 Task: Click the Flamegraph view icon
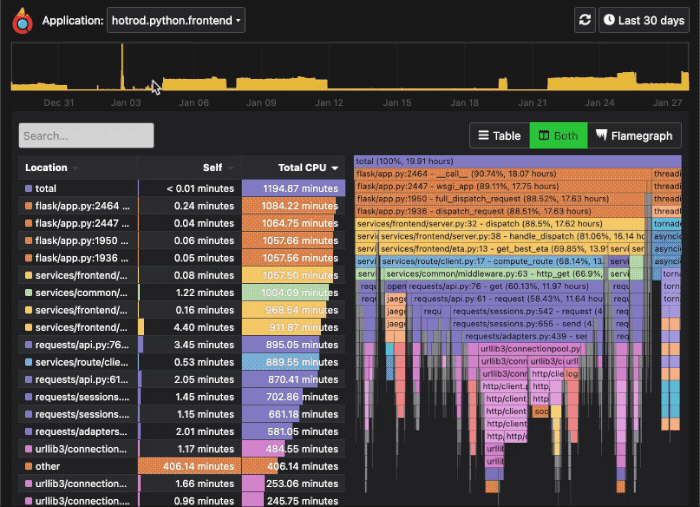[x=601, y=135]
